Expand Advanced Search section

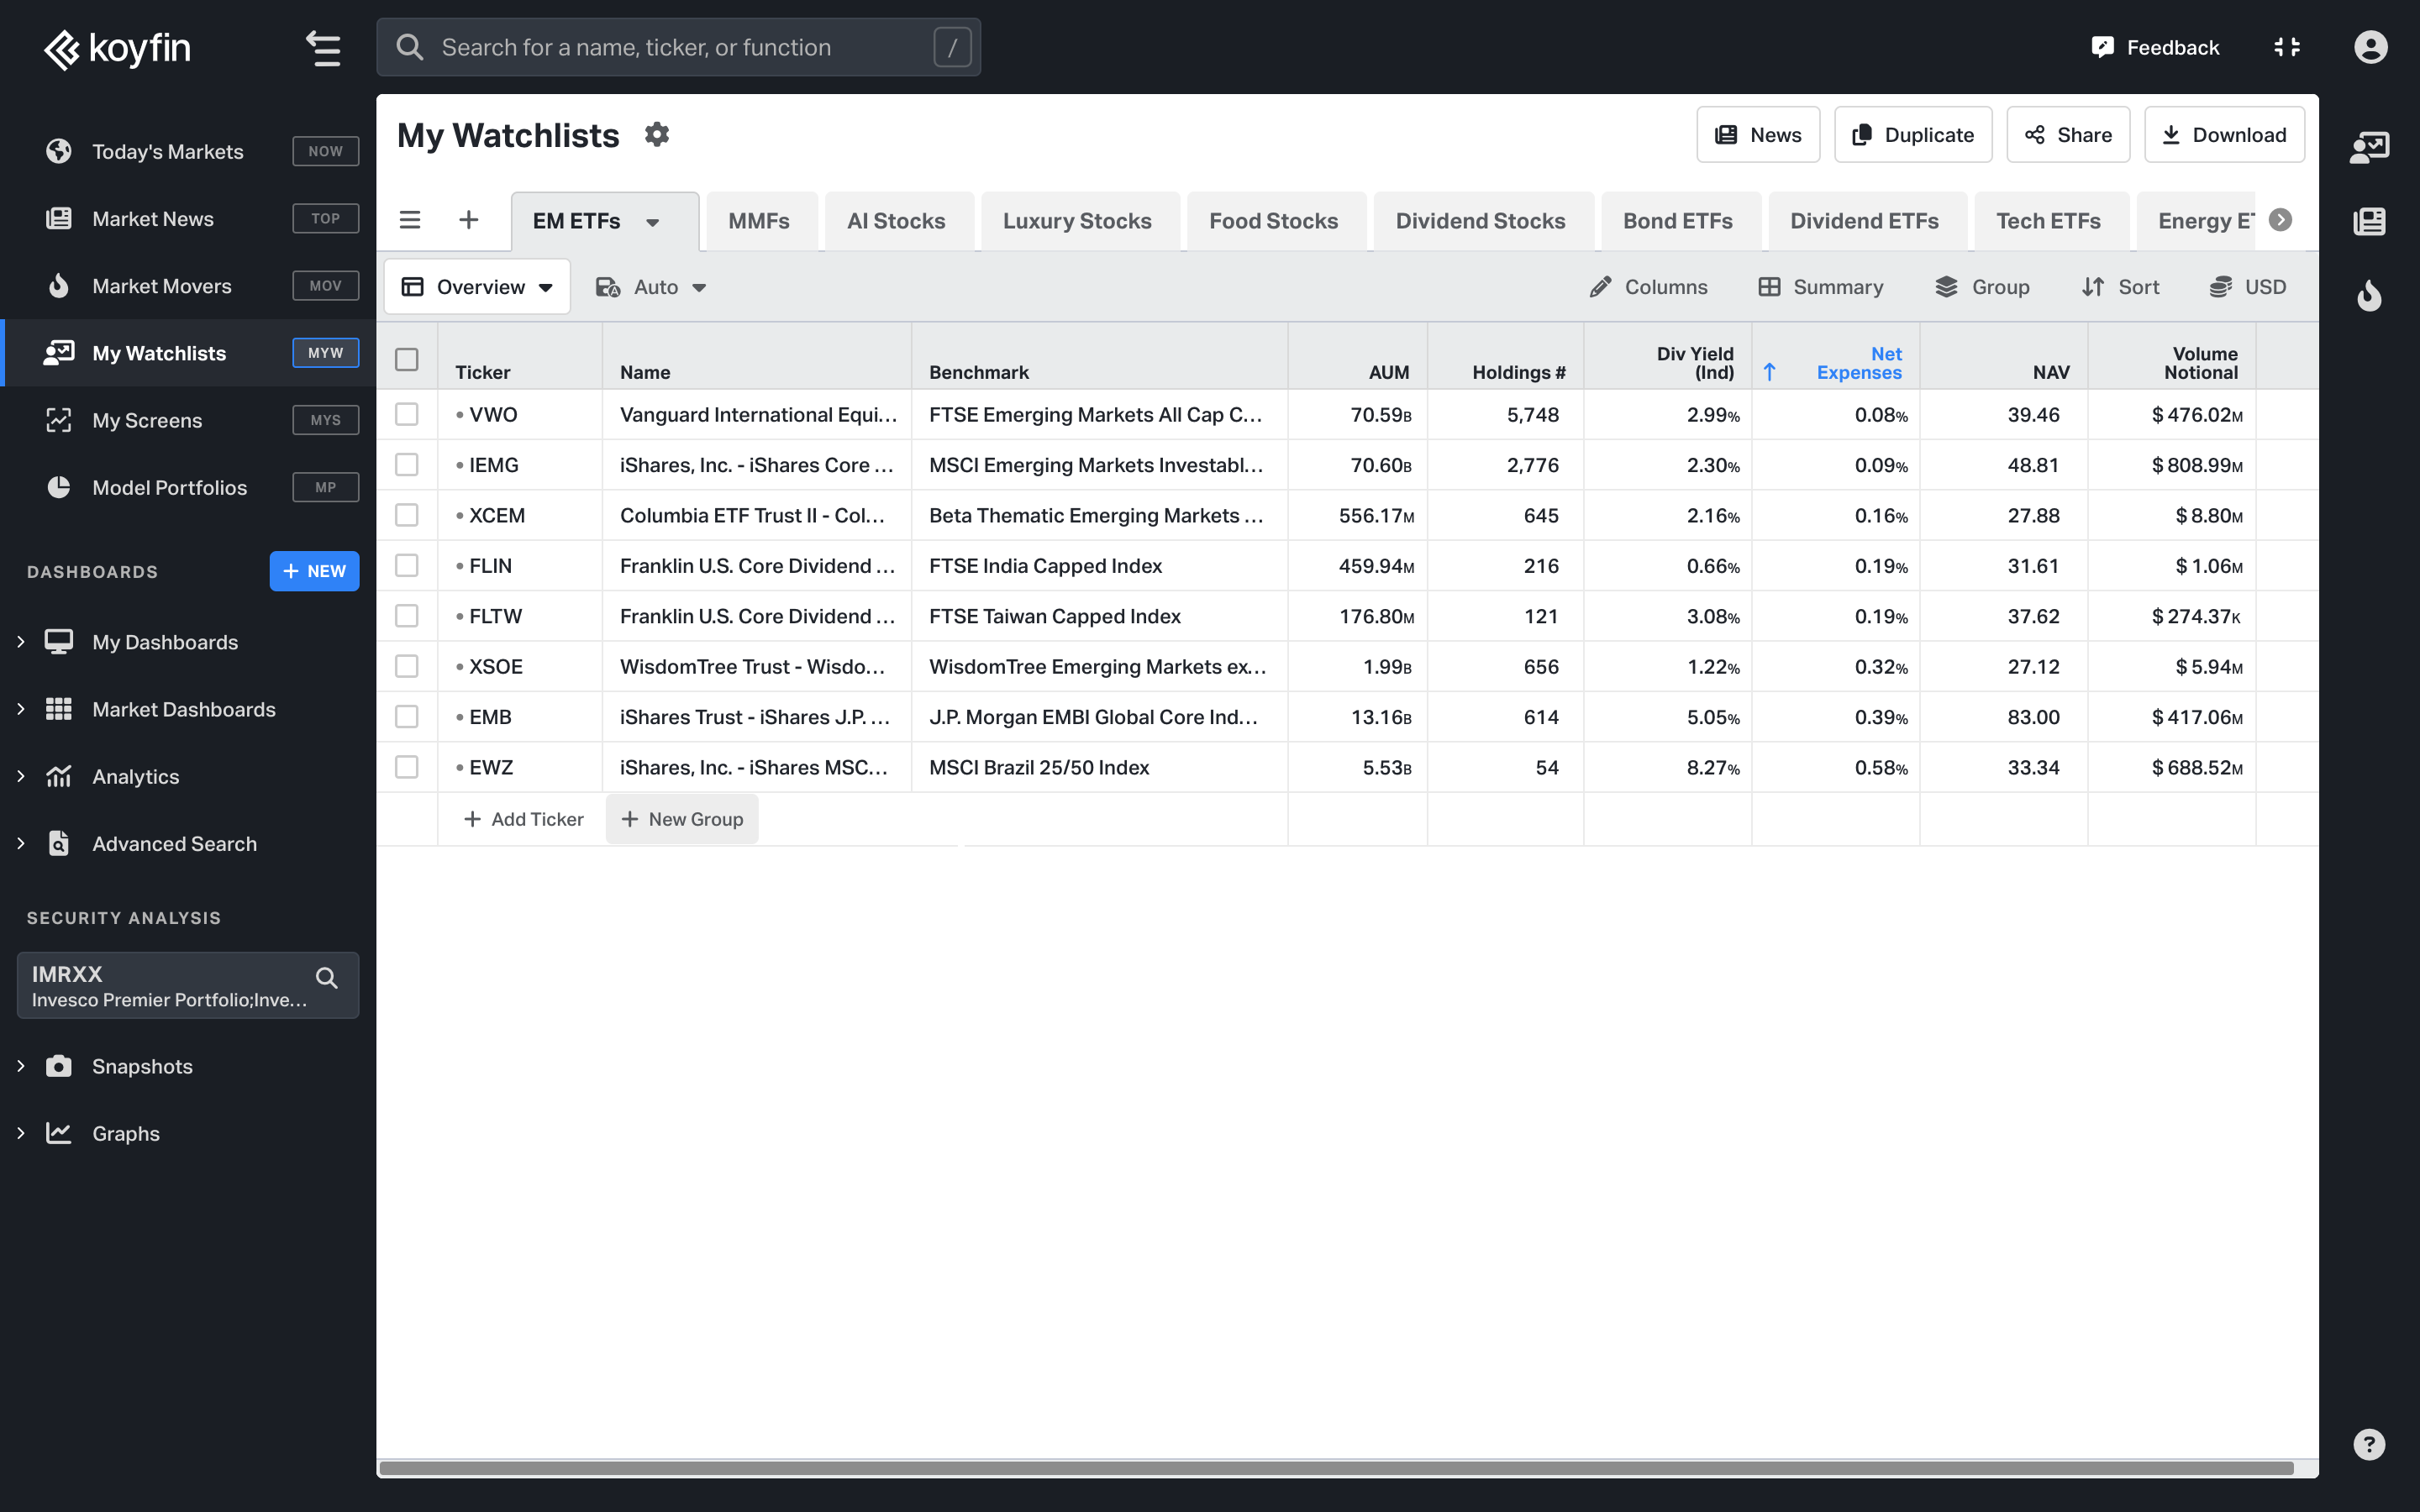pyautogui.click(x=21, y=843)
